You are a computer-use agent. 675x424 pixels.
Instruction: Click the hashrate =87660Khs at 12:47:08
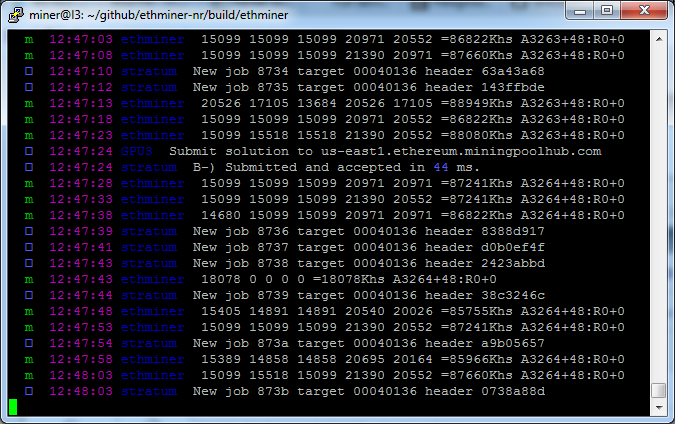(477, 55)
